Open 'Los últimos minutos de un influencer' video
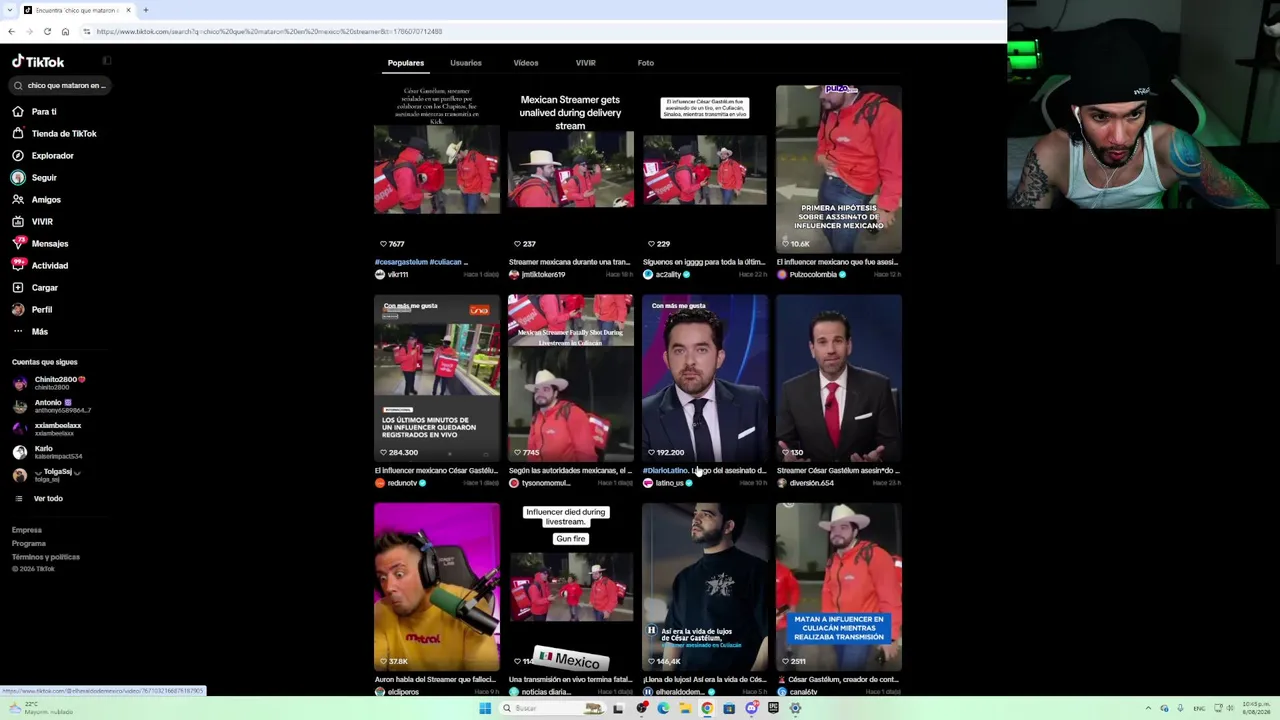This screenshot has height=720, width=1280. click(x=437, y=378)
